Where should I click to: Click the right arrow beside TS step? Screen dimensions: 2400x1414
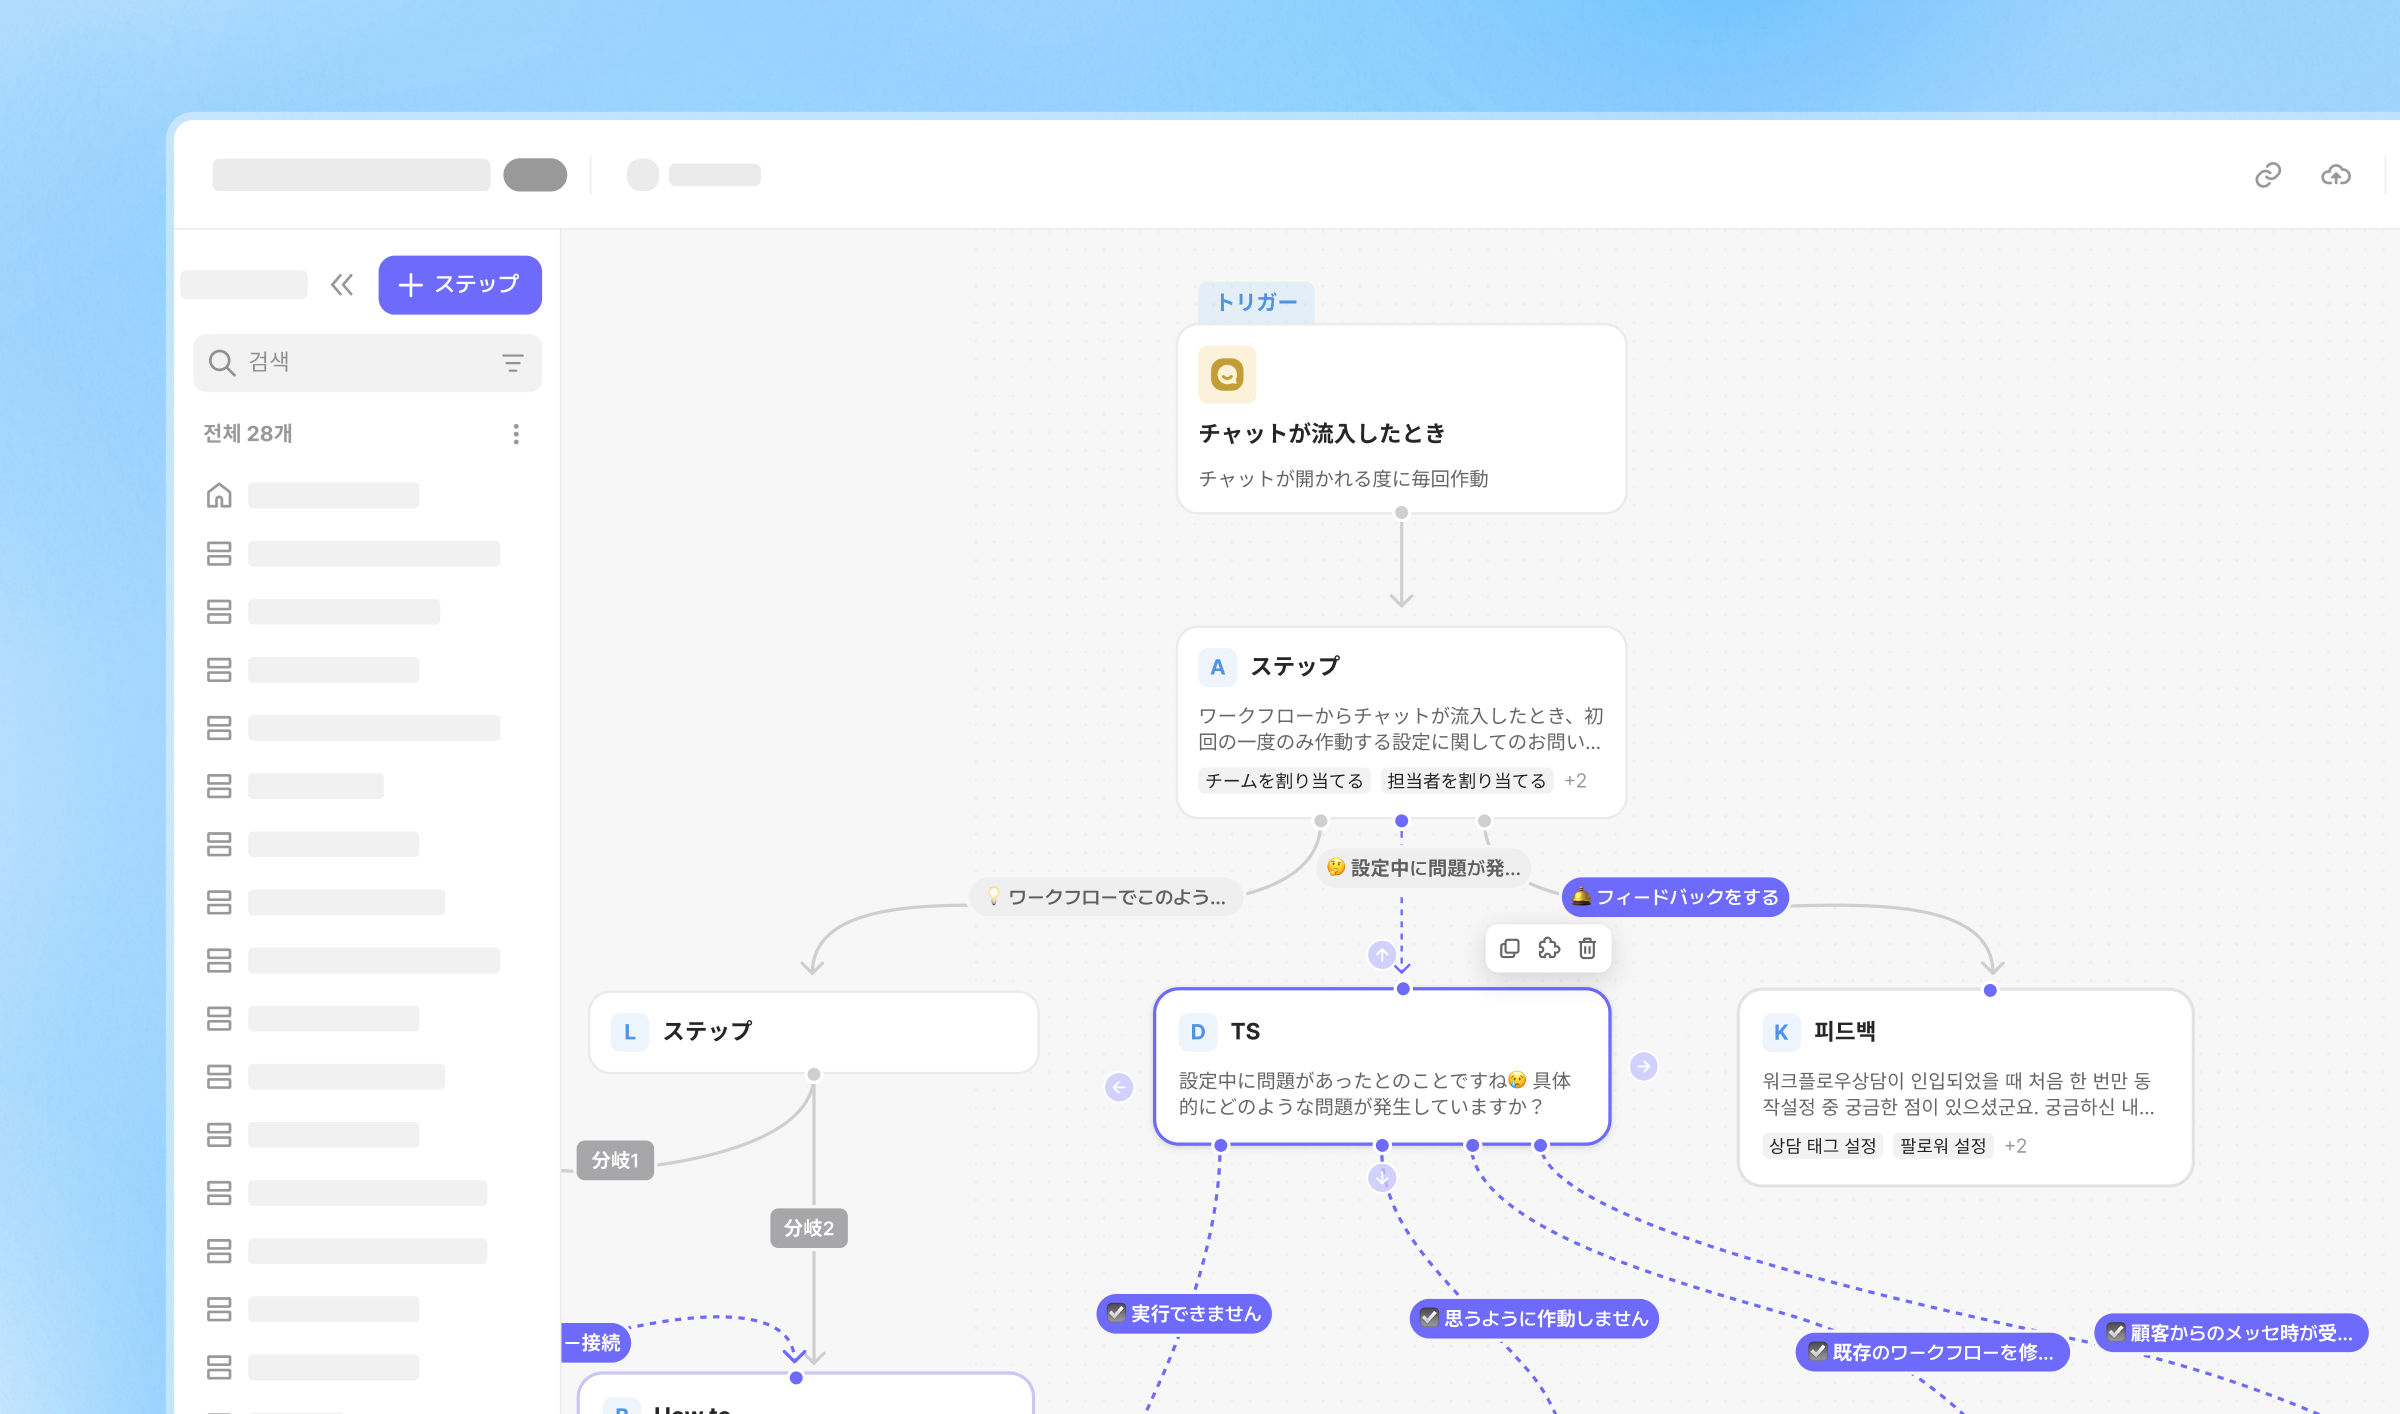click(1643, 1066)
